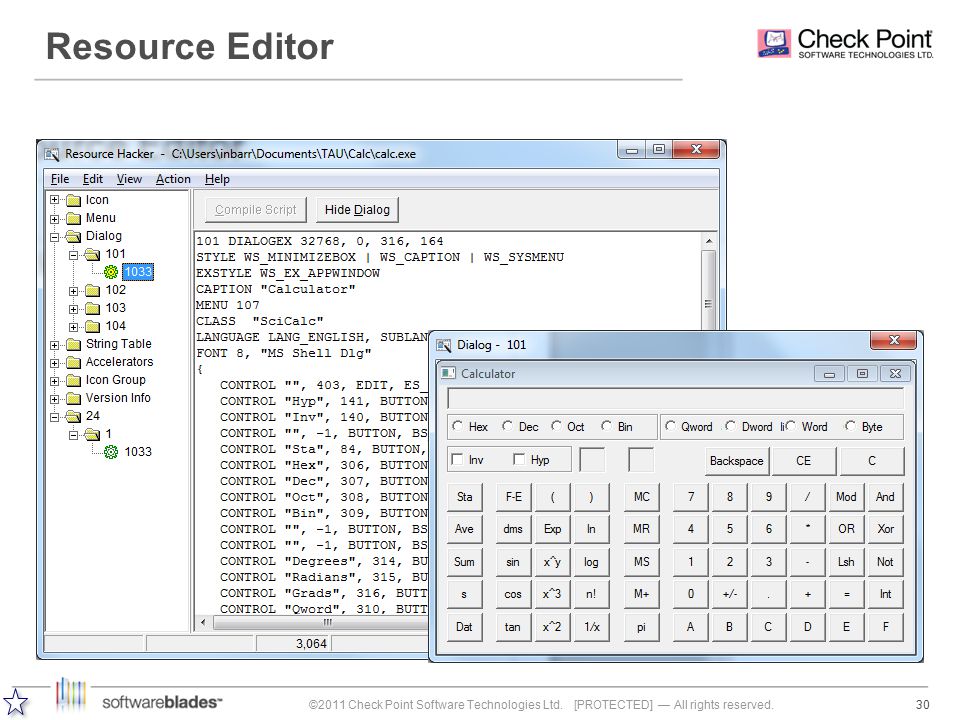Screen dimensions: 960x720
Task: Select the Version Info tree item
Action: tap(118, 398)
